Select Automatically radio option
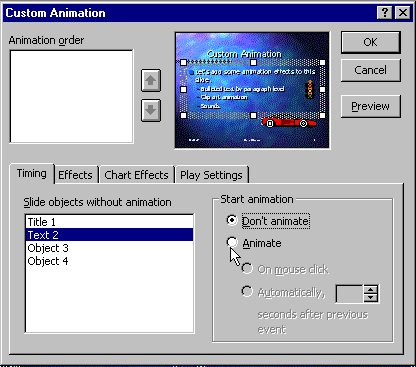Screen dimensions: 416x367 [x=247, y=291]
